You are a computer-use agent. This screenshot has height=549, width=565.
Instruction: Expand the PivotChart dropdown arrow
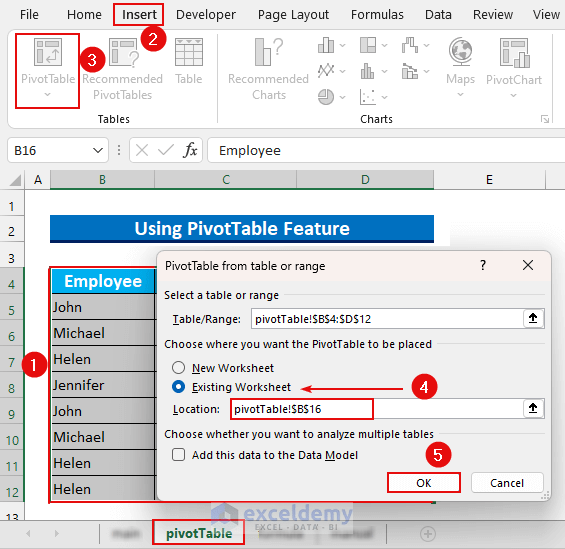[x=514, y=95]
